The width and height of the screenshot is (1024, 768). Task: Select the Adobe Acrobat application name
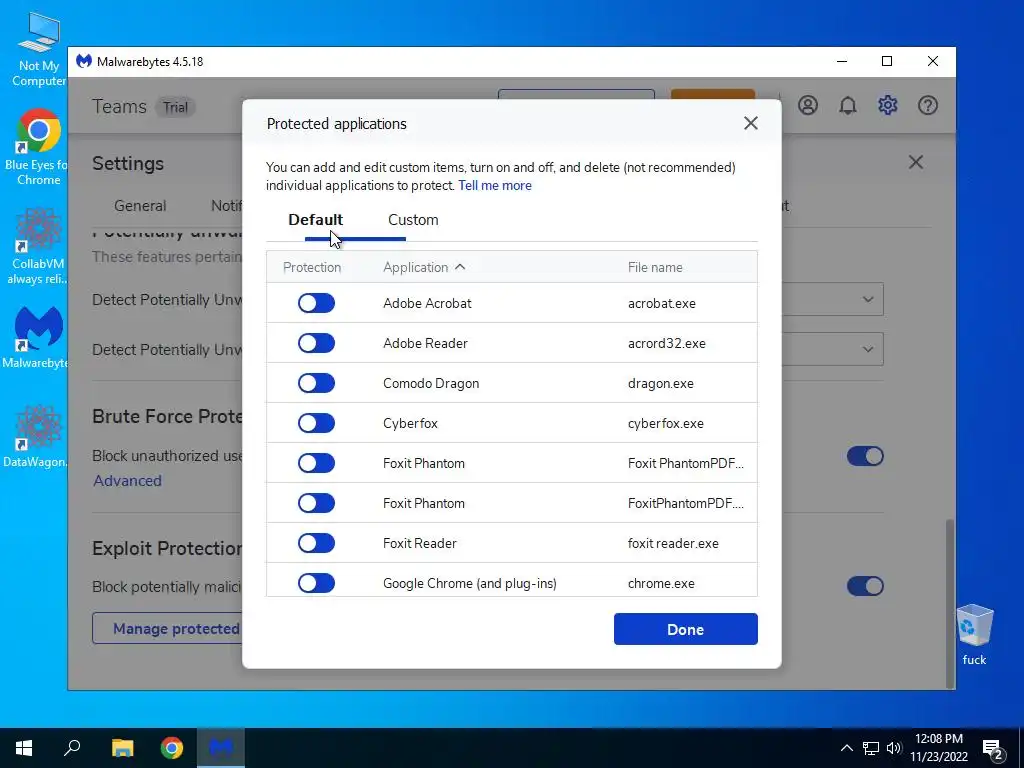click(427, 303)
